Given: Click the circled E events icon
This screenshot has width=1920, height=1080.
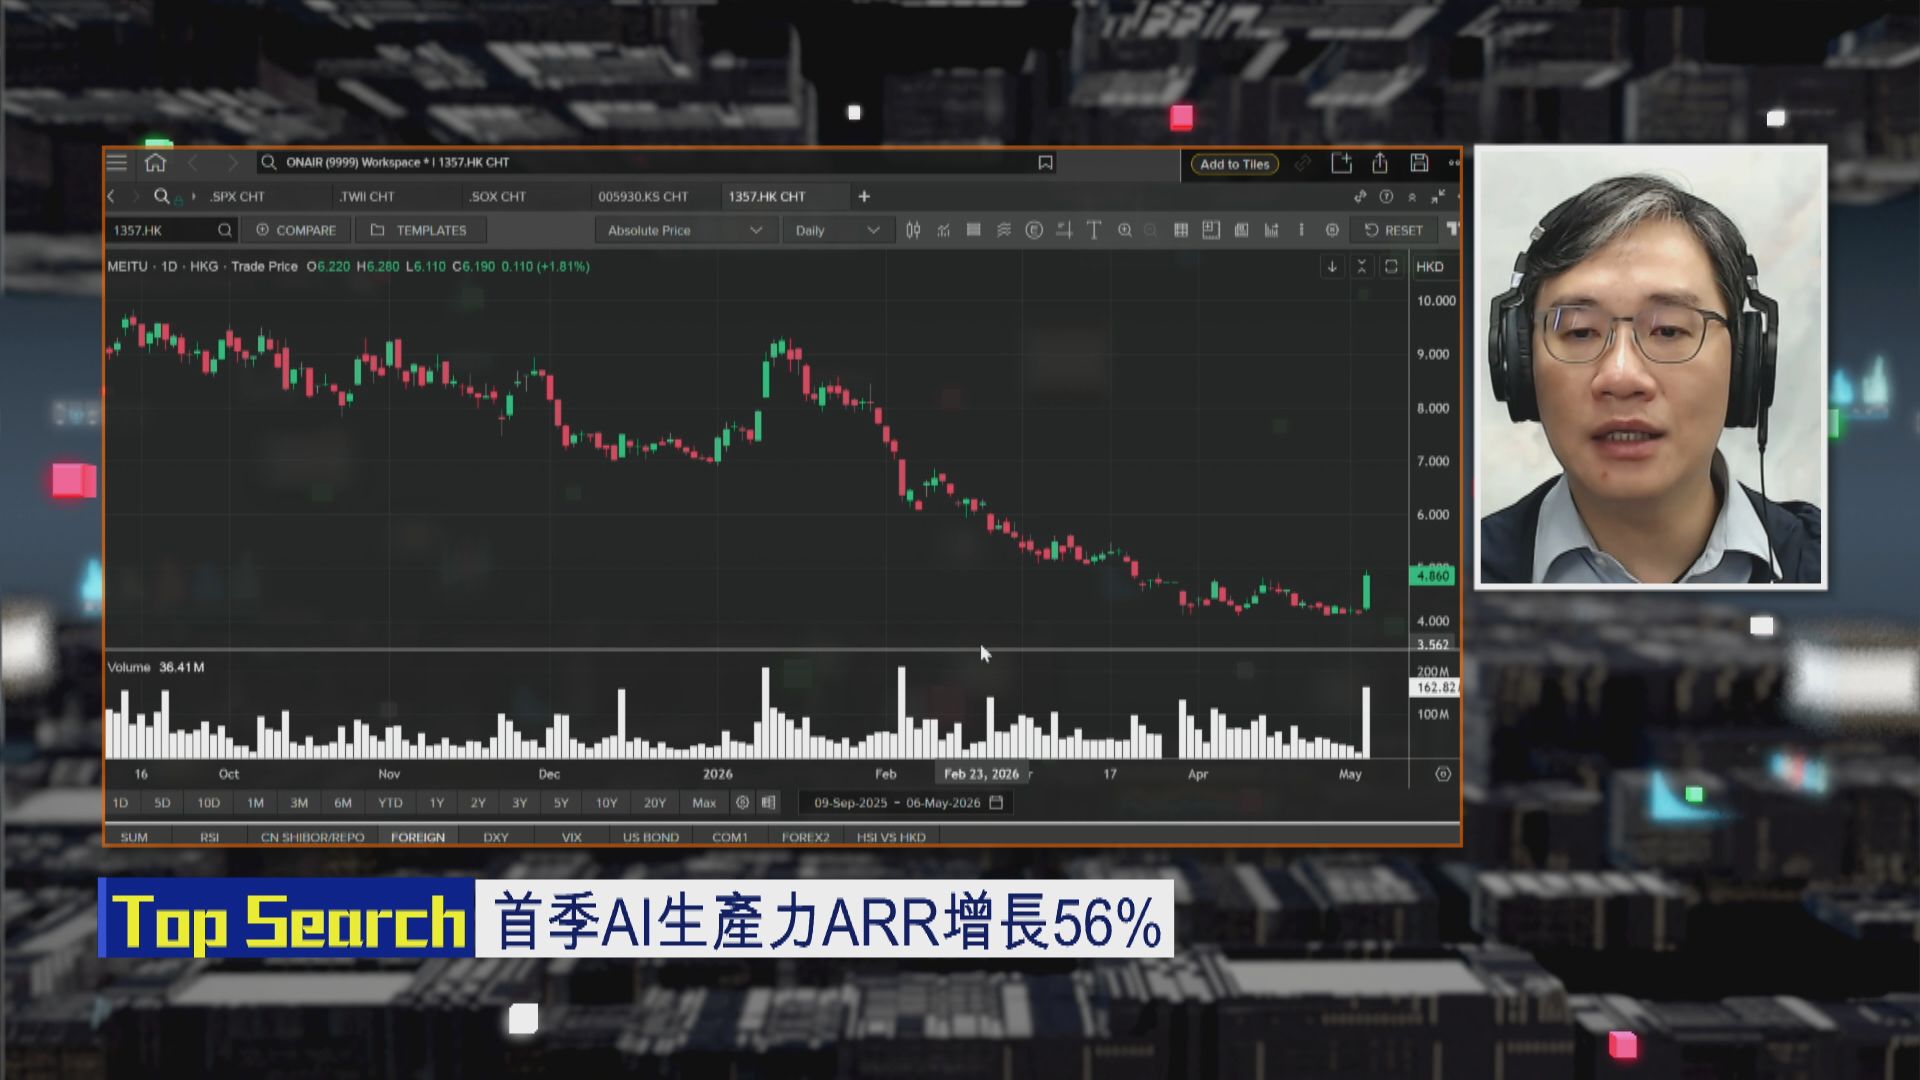Looking at the screenshot, I should click(1034, 230).
